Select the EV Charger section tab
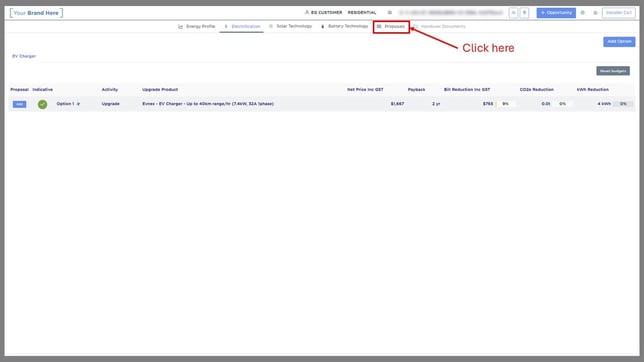The width and height of the screenshot is (644, 362). 24,56
